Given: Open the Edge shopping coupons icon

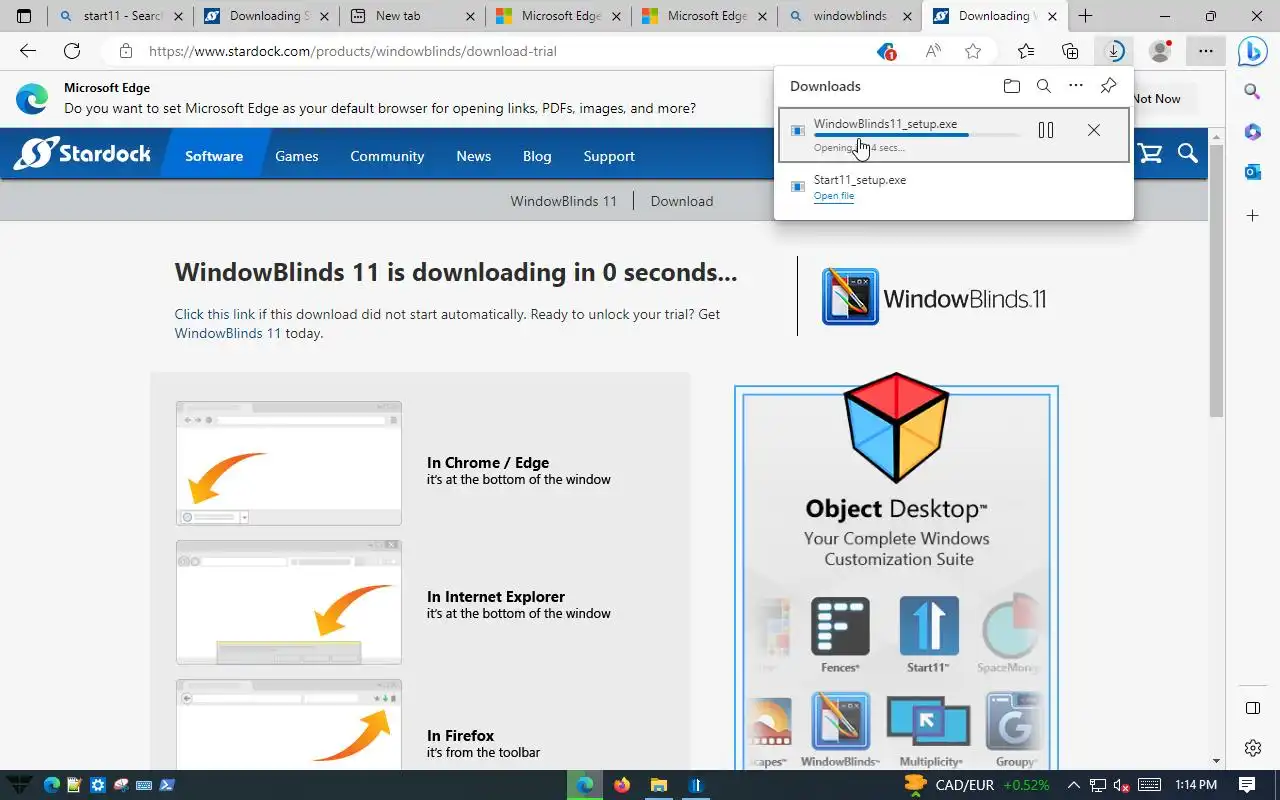Looking at the screenshot, I should [885, 51].
